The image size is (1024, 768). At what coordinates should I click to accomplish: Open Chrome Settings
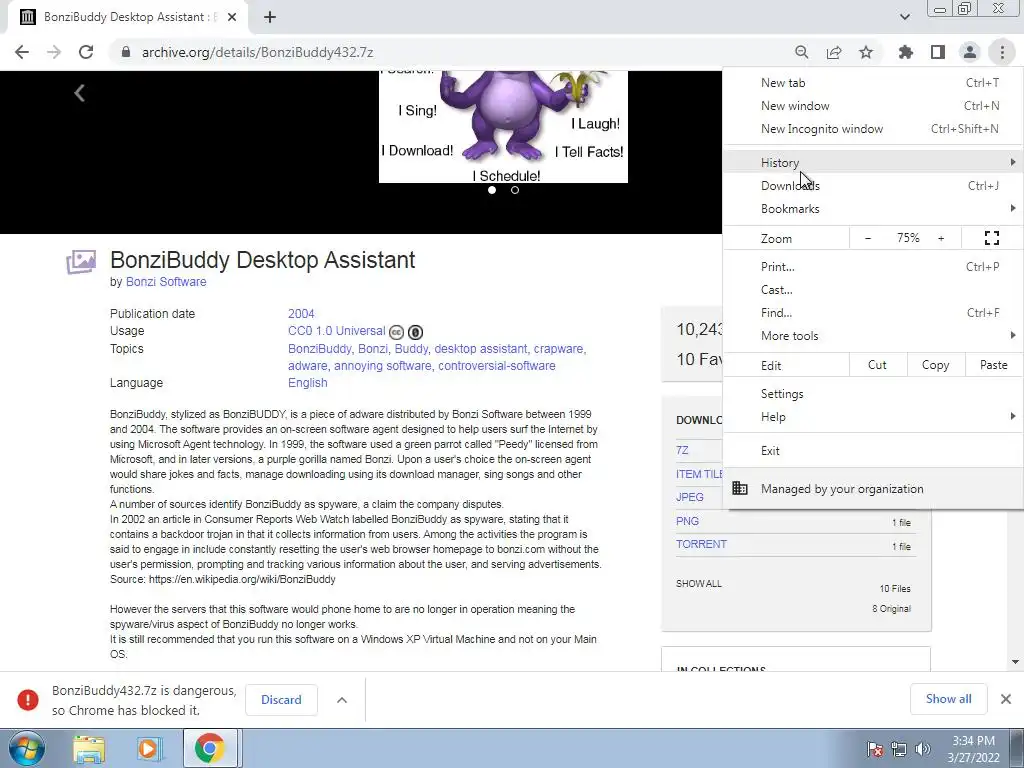[x=872, y=394]
